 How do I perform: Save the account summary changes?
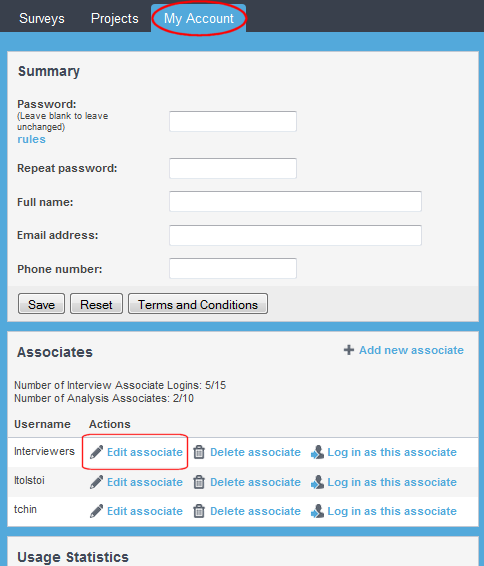pyautogui.click(x=42, y=304)
